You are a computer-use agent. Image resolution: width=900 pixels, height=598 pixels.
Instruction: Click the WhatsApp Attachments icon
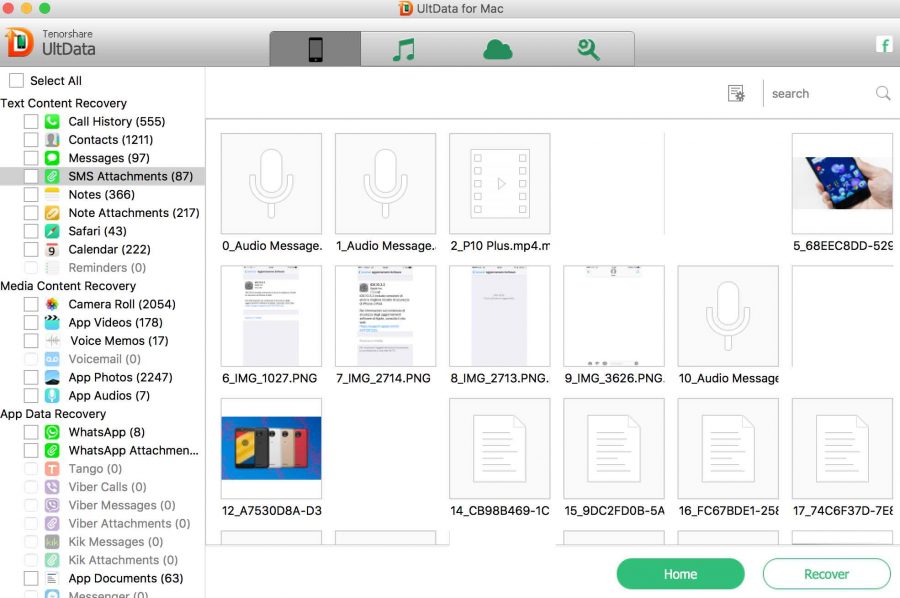(52, 451)
